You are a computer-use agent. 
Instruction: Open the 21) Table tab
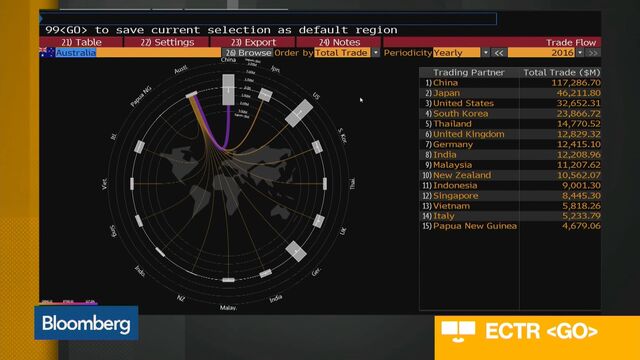point(81,42)
